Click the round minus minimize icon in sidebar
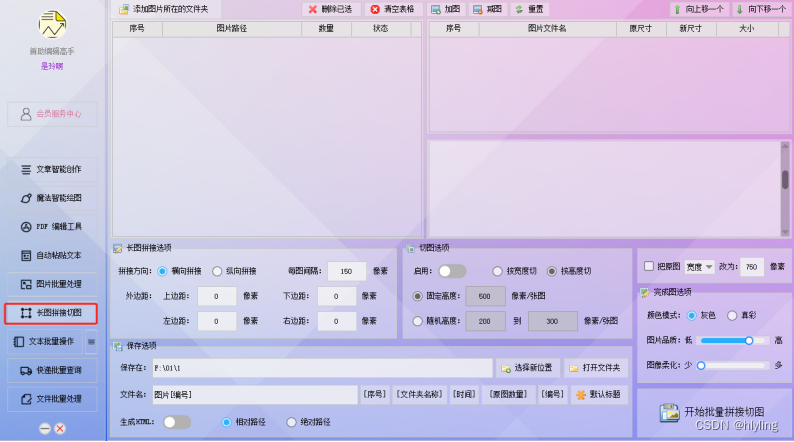 coord(45,429)
